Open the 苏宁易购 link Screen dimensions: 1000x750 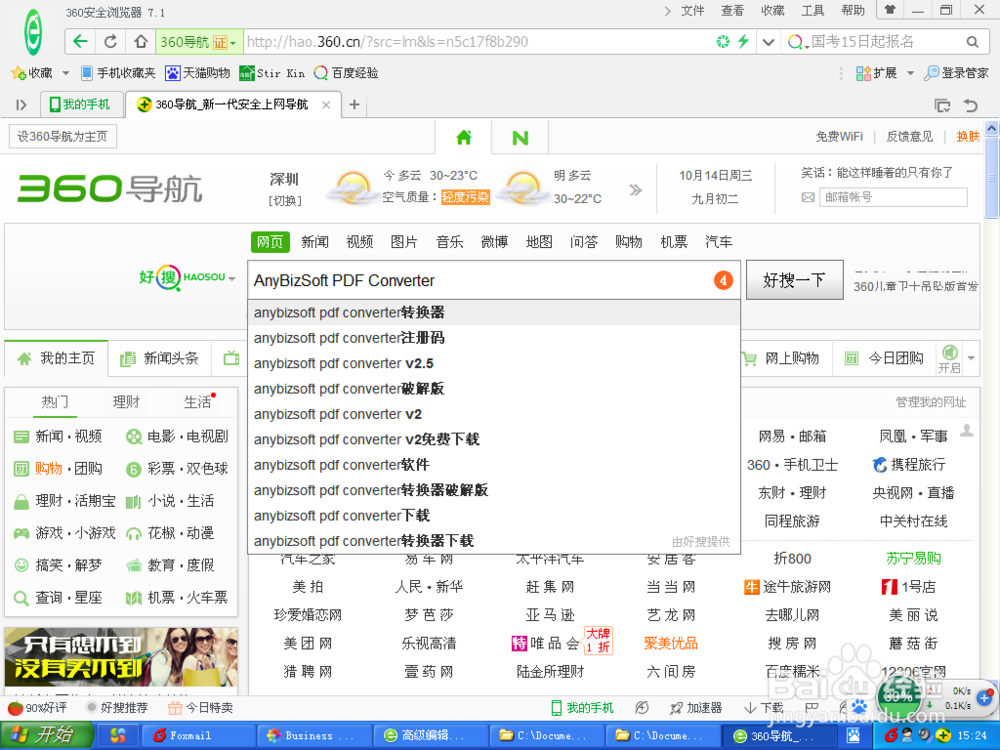coord(913,558)
